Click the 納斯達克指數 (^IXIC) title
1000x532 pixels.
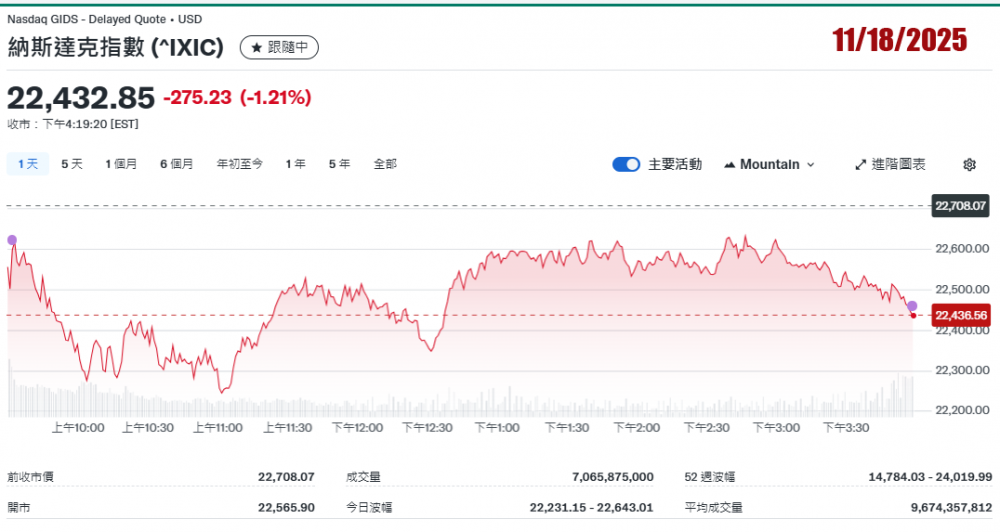point(115,47)
